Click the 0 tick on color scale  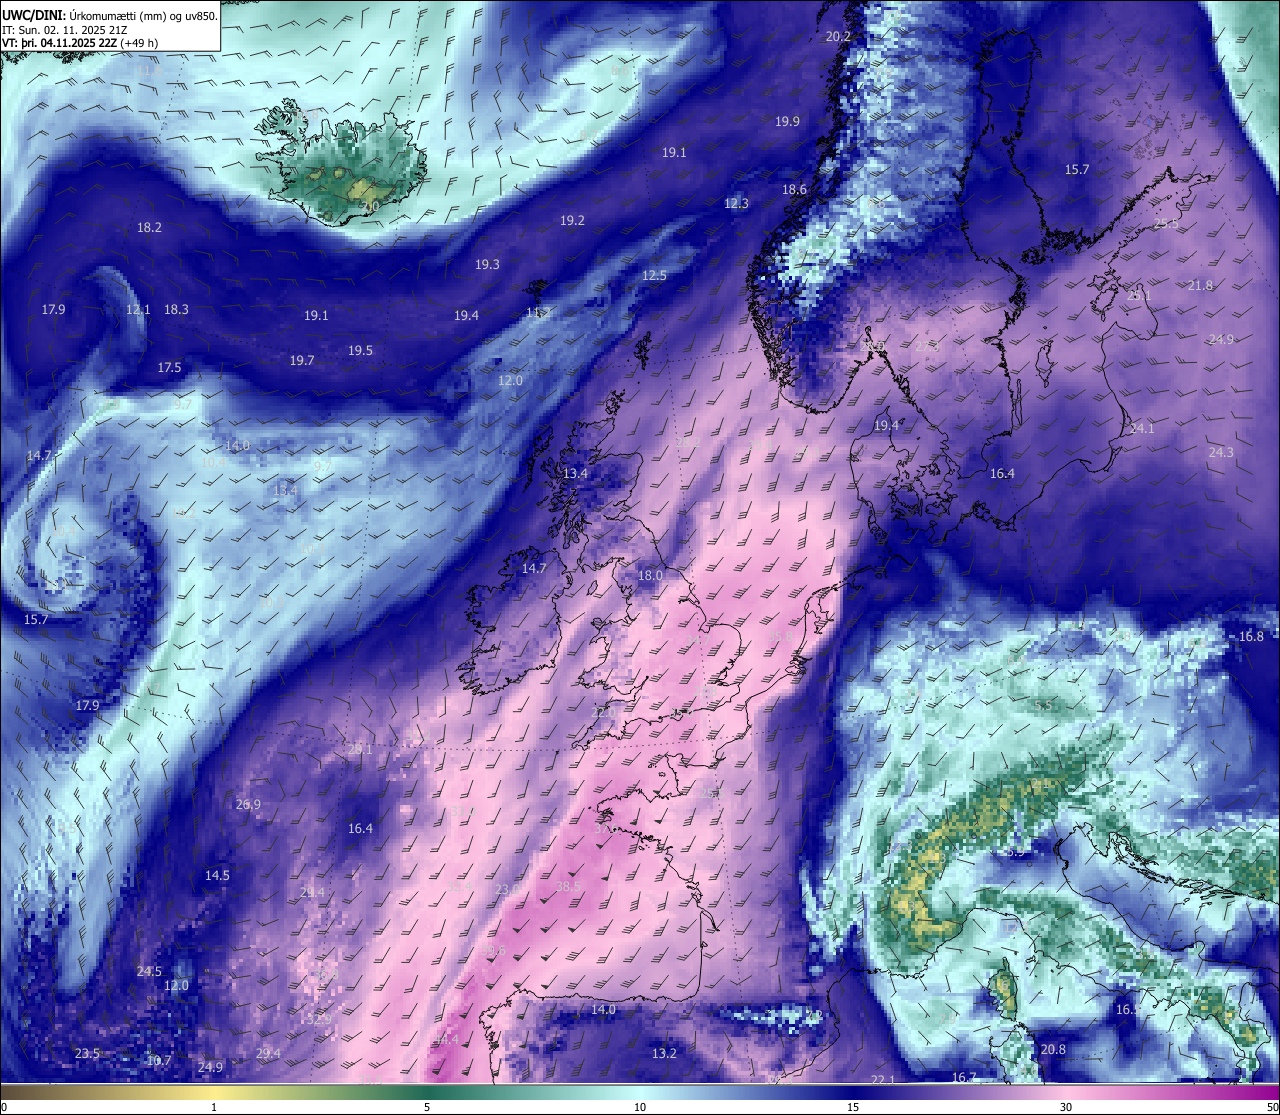tap(4, 1107)
